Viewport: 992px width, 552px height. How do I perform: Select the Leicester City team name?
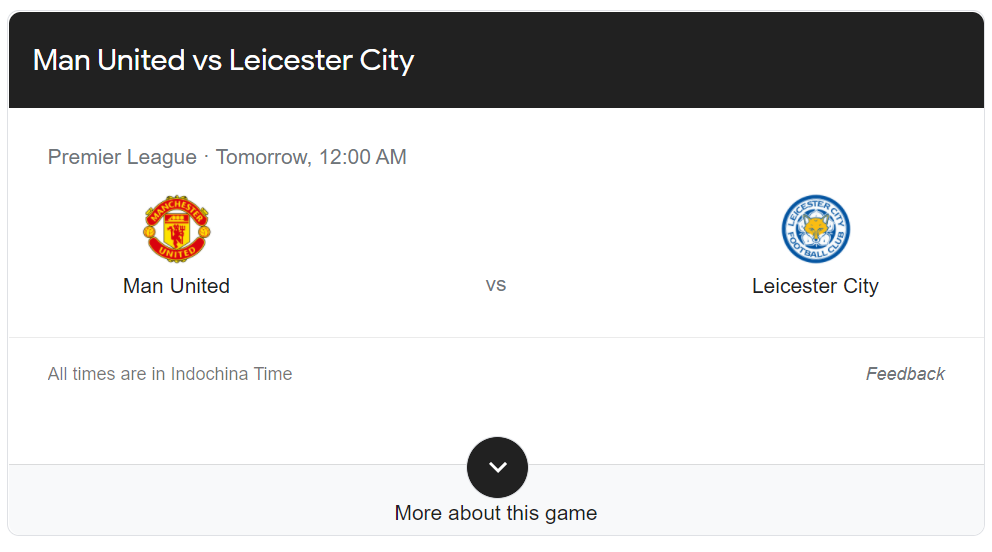(x=815, y=286)
